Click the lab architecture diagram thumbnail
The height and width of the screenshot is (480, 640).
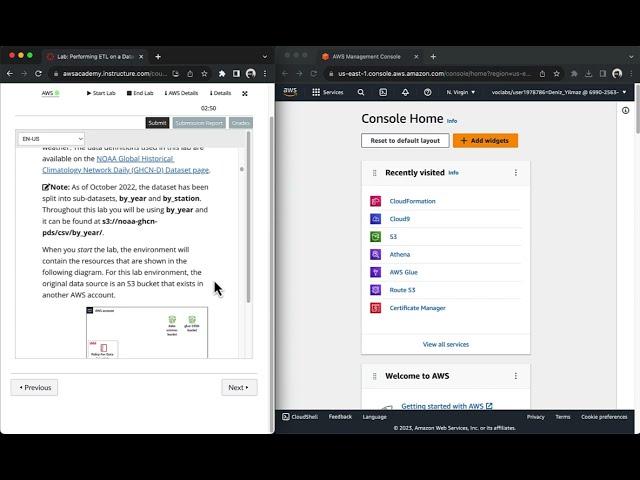(x=147, y=332)
